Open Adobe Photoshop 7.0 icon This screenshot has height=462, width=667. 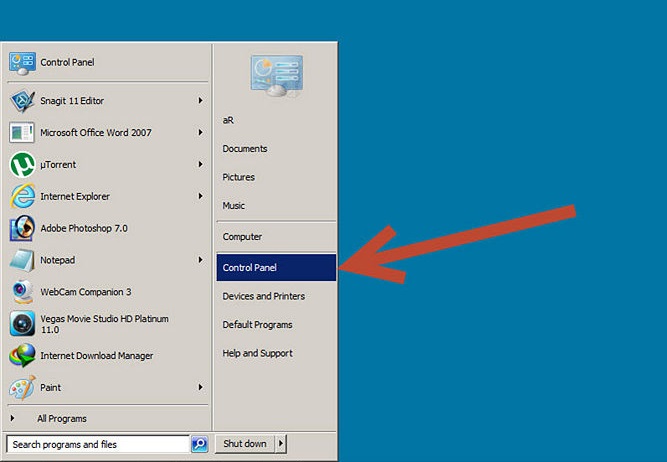(x=22, y=228)
